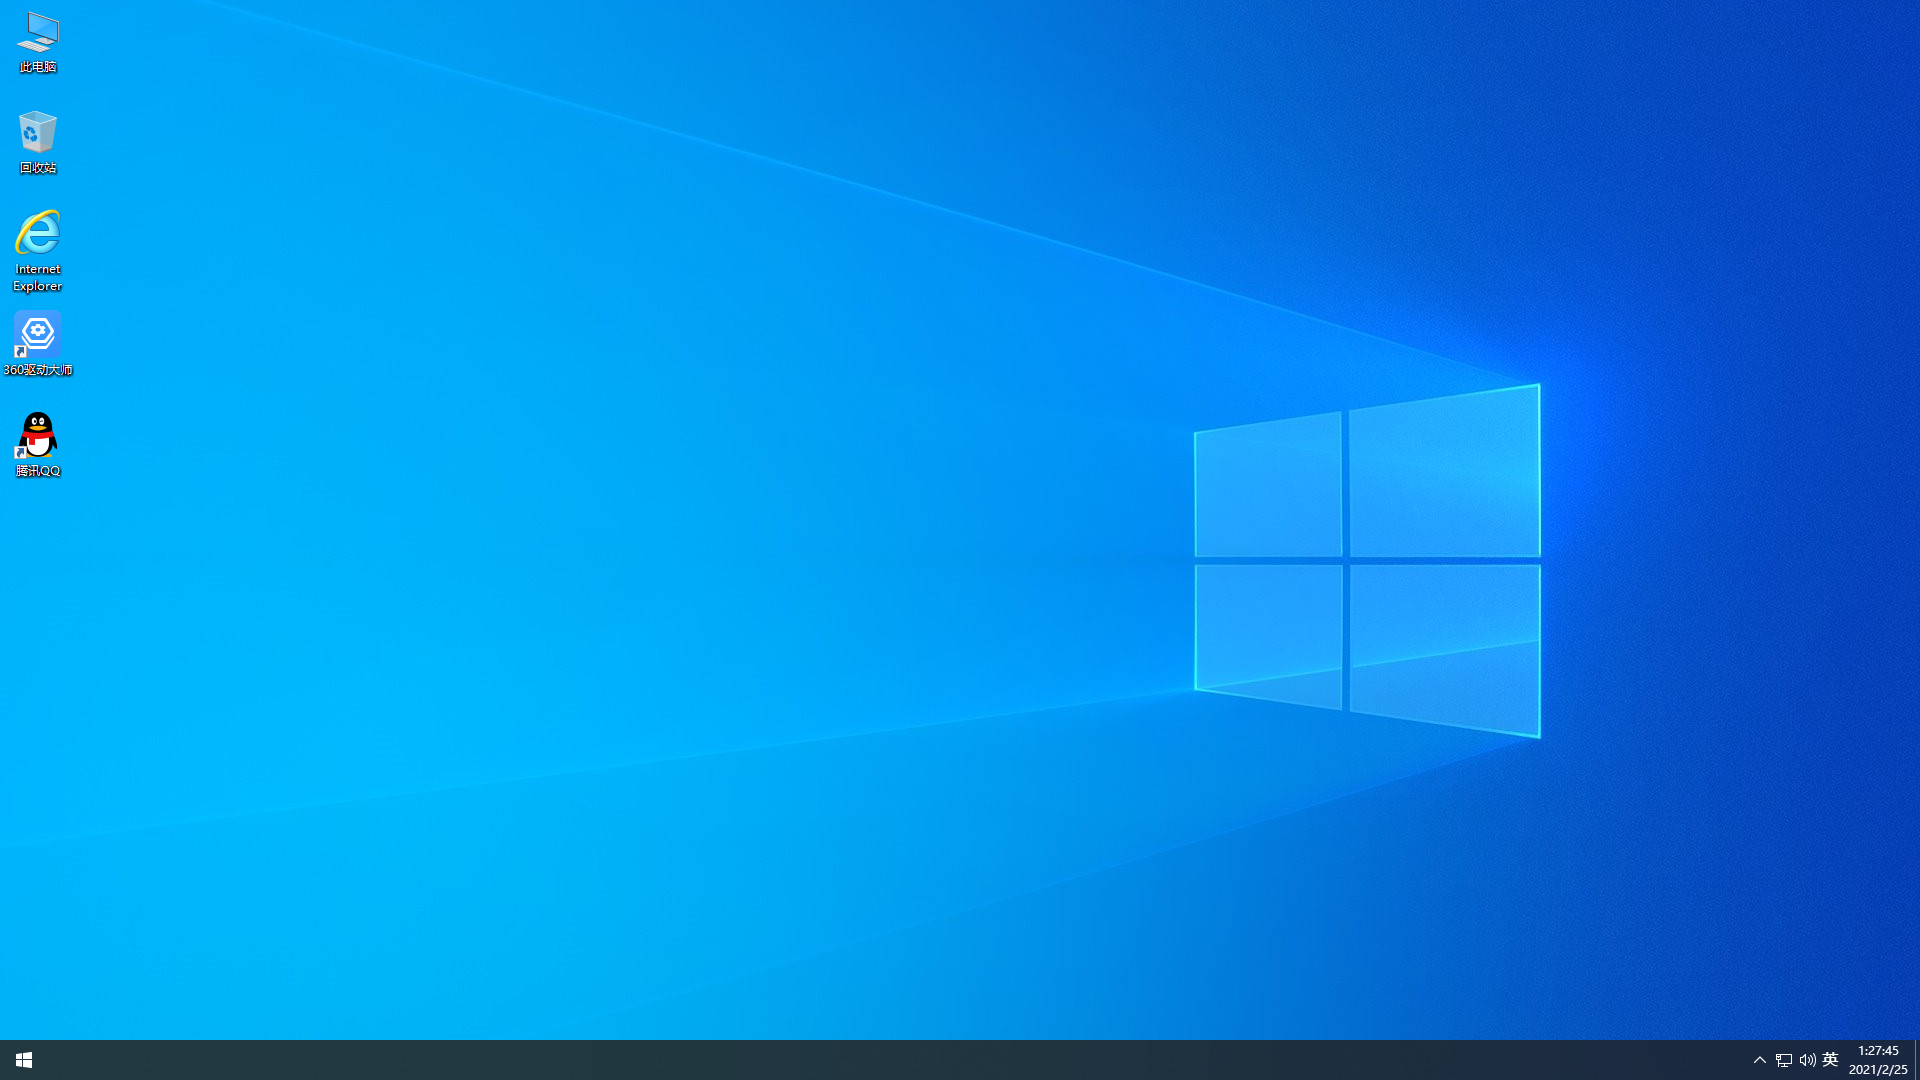
Task: Switch input method via 英 indicator
Action: tap(1831, 1060)
